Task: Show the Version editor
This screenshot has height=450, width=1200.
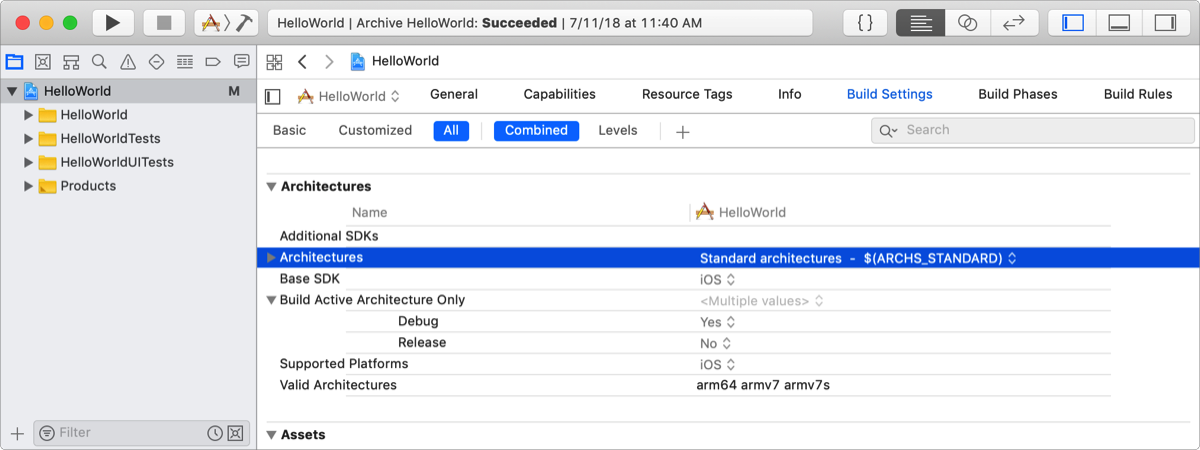Action: click(1013, 22)
